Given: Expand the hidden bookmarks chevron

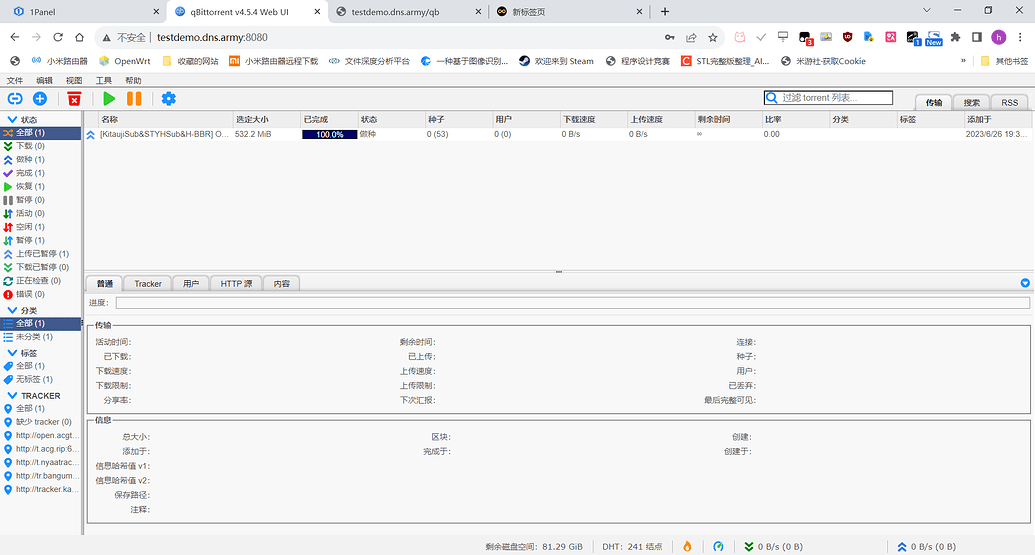Looking at the screenshot, I should 963,61.
